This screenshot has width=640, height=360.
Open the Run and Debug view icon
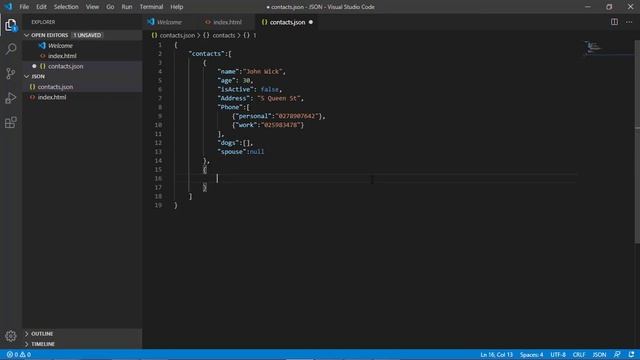(x=11, y=98)
